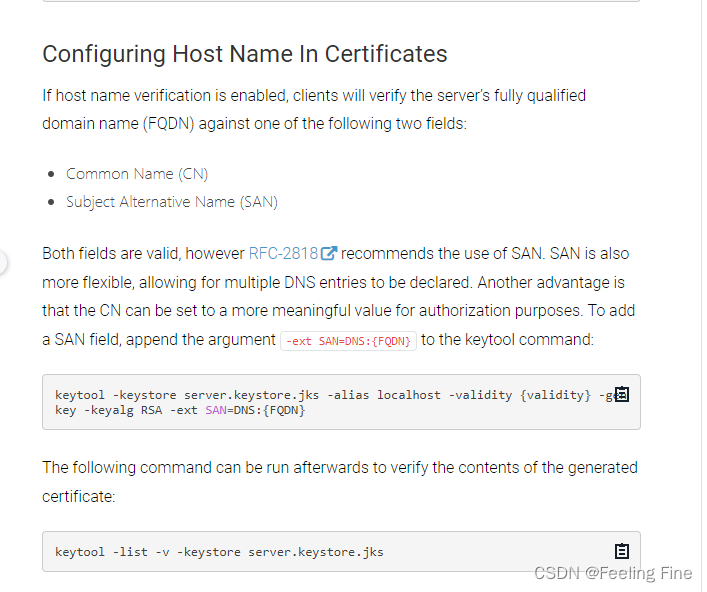Image resolution: width=707 pixels, height=592 pixels.
Task: Toggle the sidebar handle at left edge
Action: pyautogui.click(x=2, y=264)
